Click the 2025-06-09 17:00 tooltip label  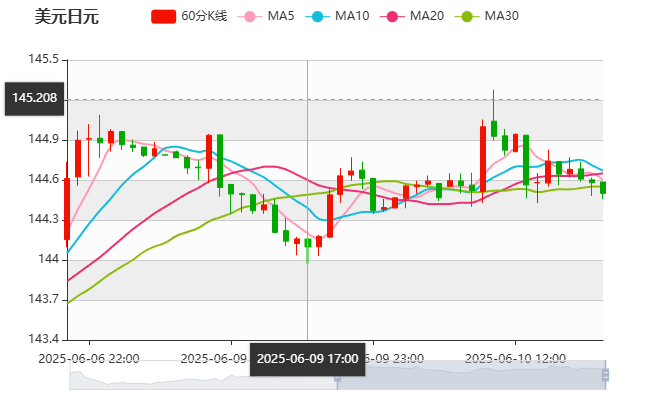[308, 359]
